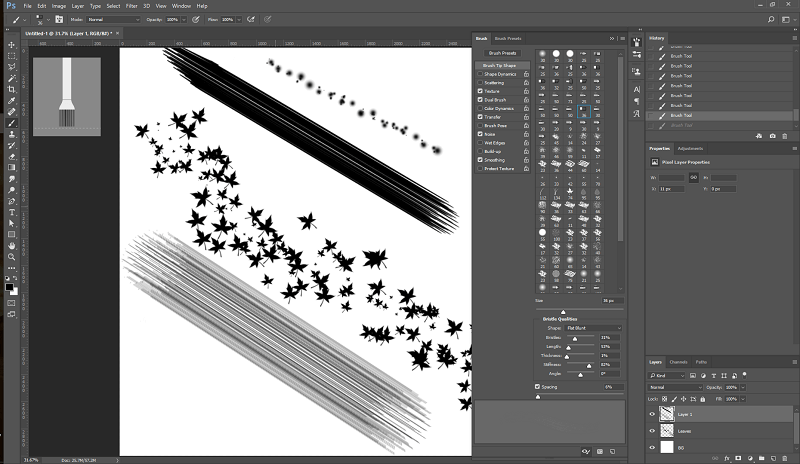Enable Color Dynamics checkbox
The width and height of the screenshot is (800, 464).
point(480,108)
